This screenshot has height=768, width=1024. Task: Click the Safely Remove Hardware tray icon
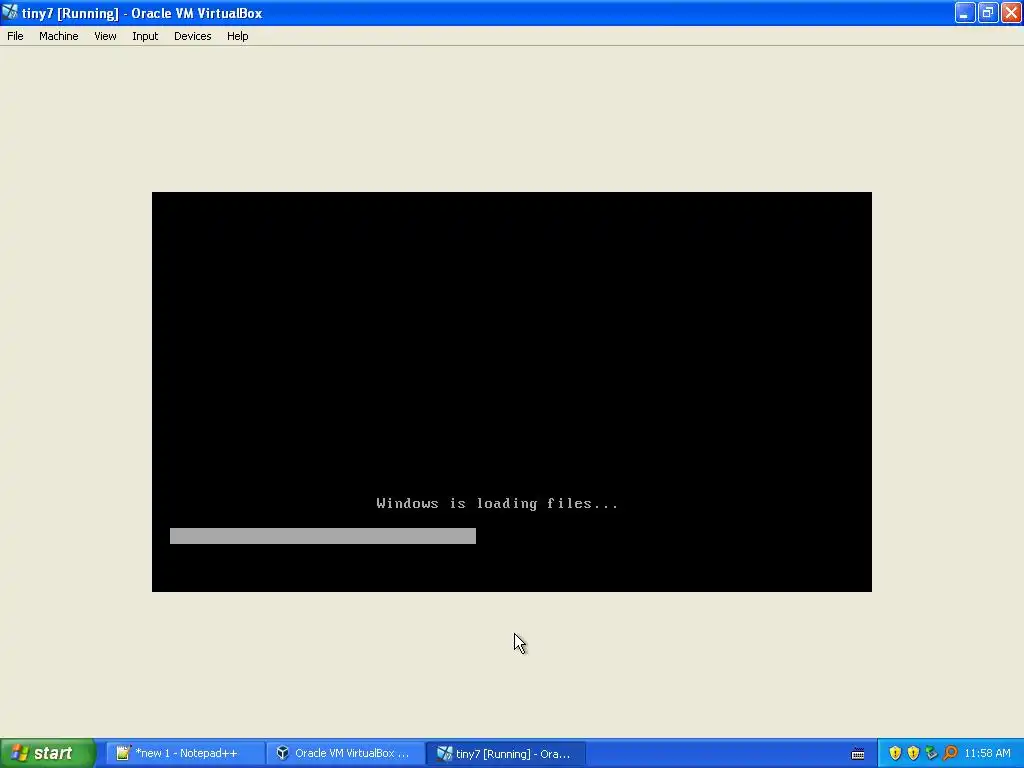tap(931, 753)
